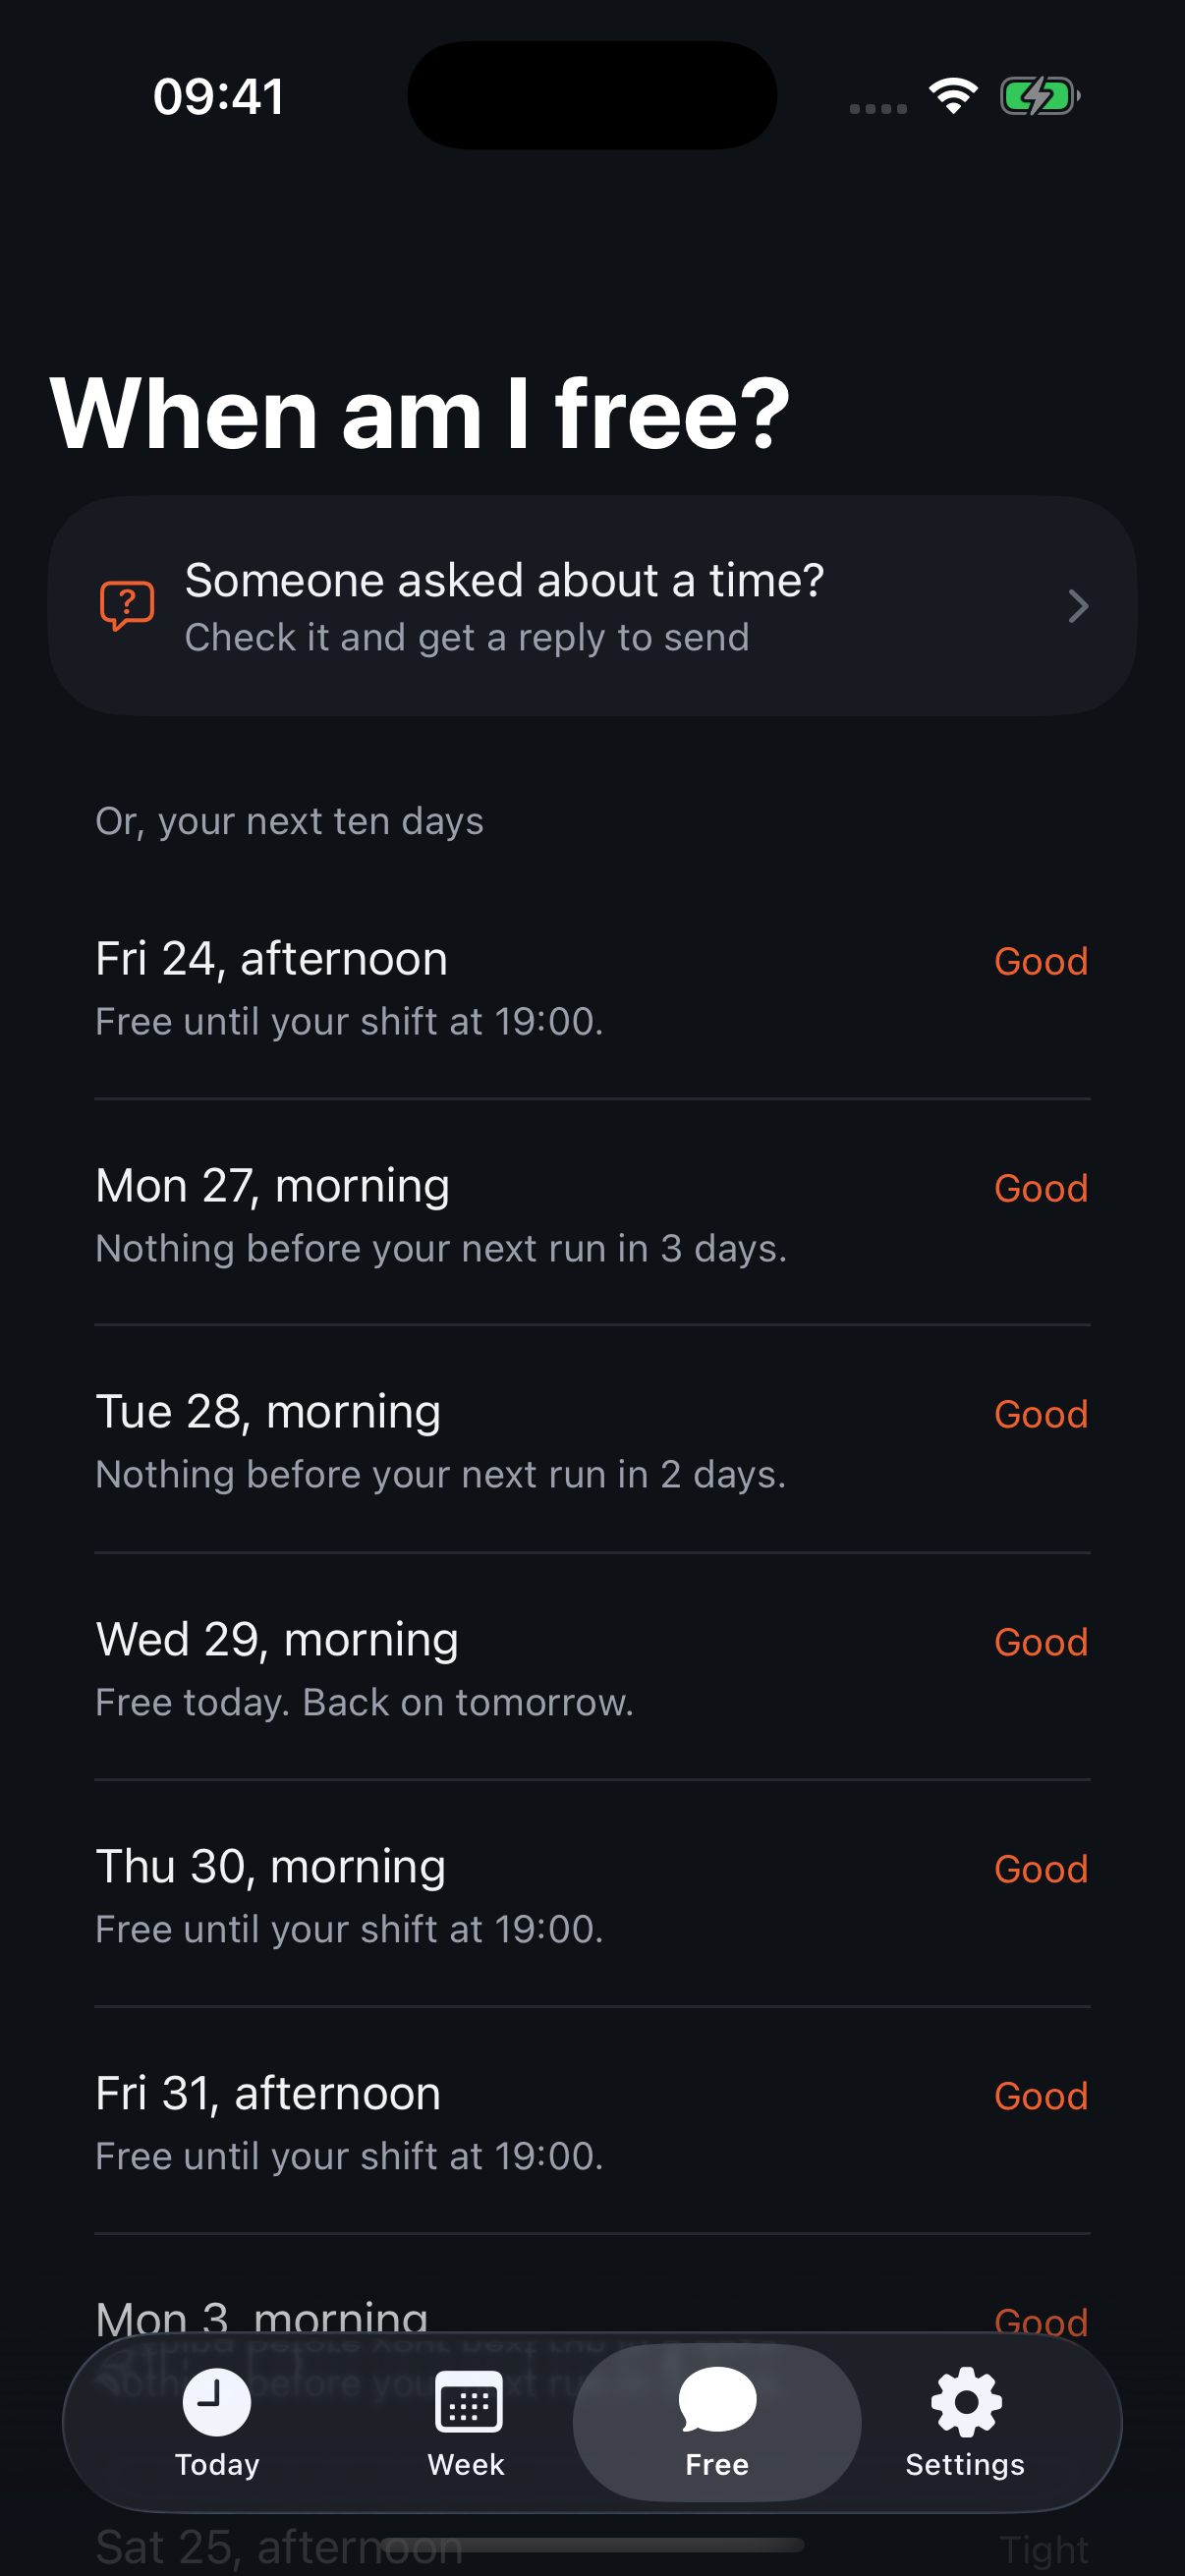Open the Settings gear icon
This screenshot has width=1185, height=2576.
tap(965, 2401)
